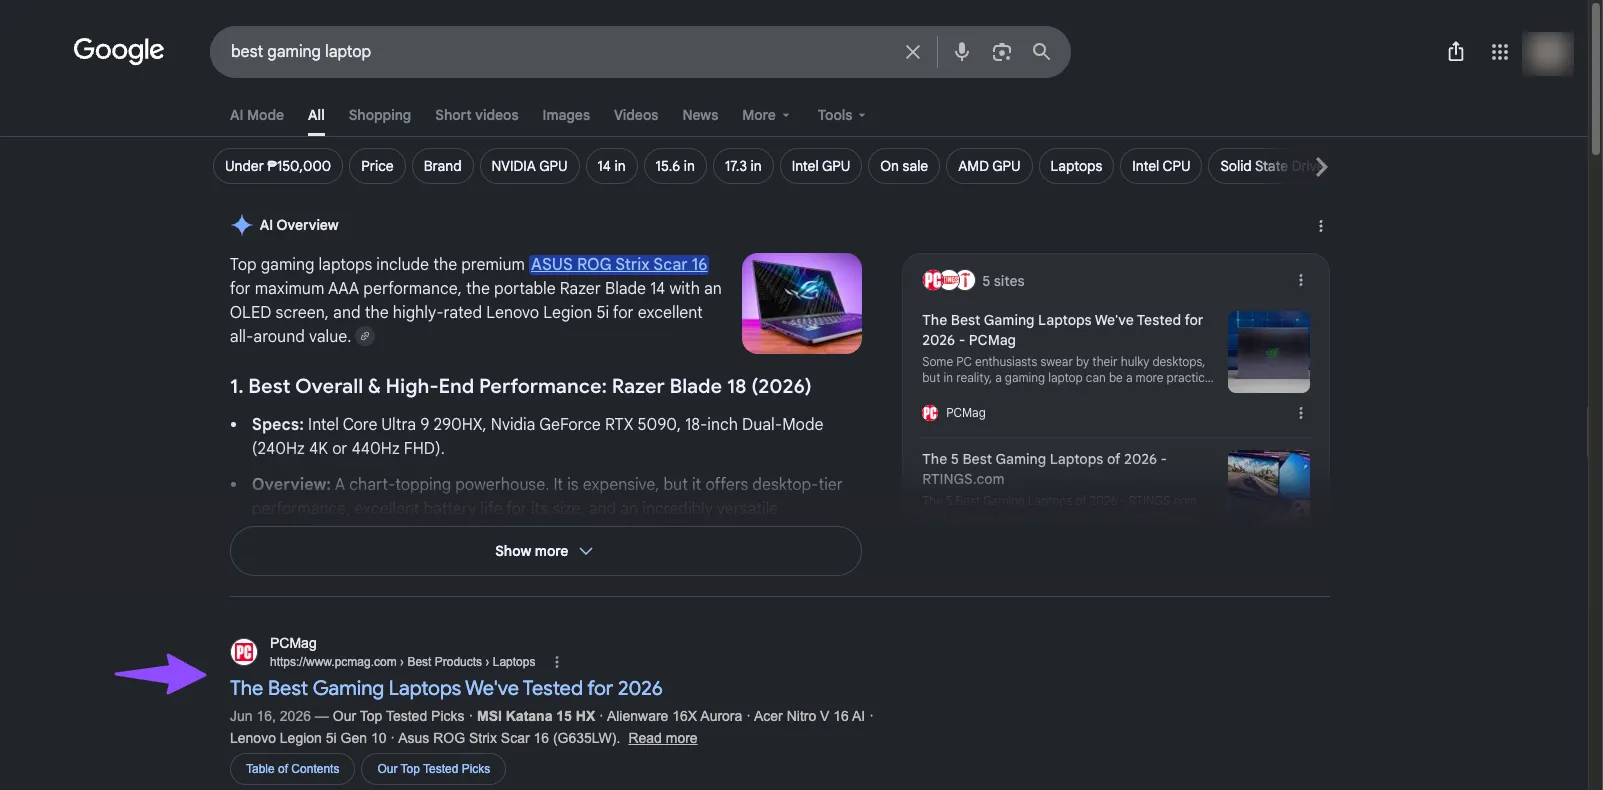Click the RTINGS source card thumbnail

[x=1268, y=482]
